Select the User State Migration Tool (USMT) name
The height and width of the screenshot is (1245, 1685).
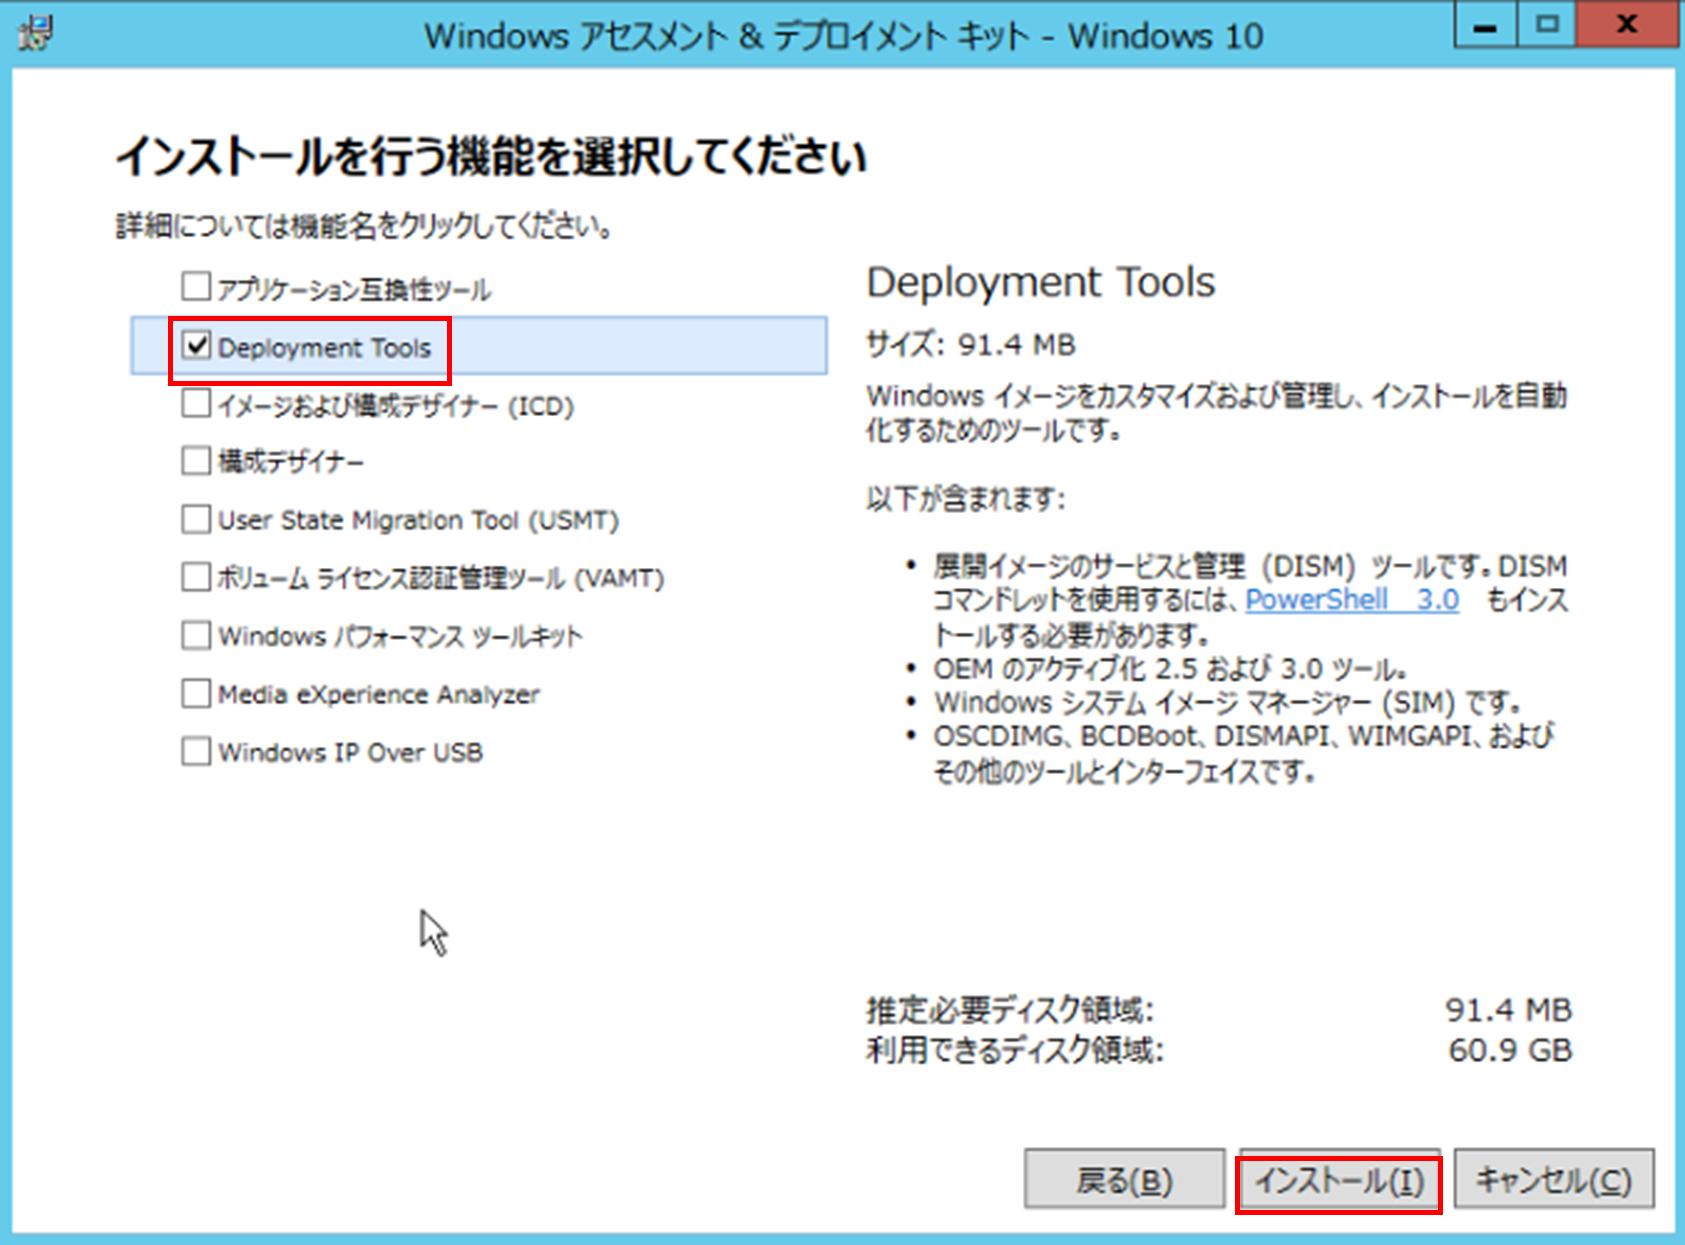point(419,520)
